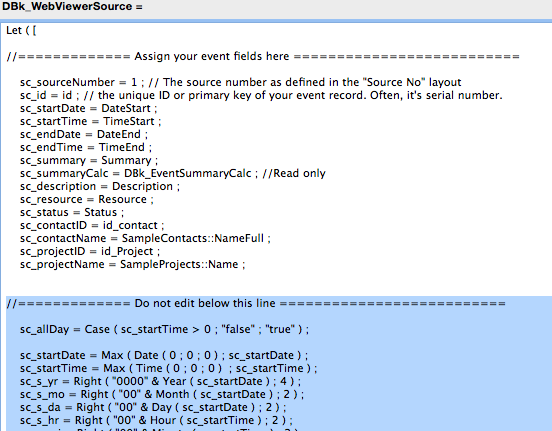Click the sc_resource = Resource line
552x431 pixels.
(x=87, y=200)
